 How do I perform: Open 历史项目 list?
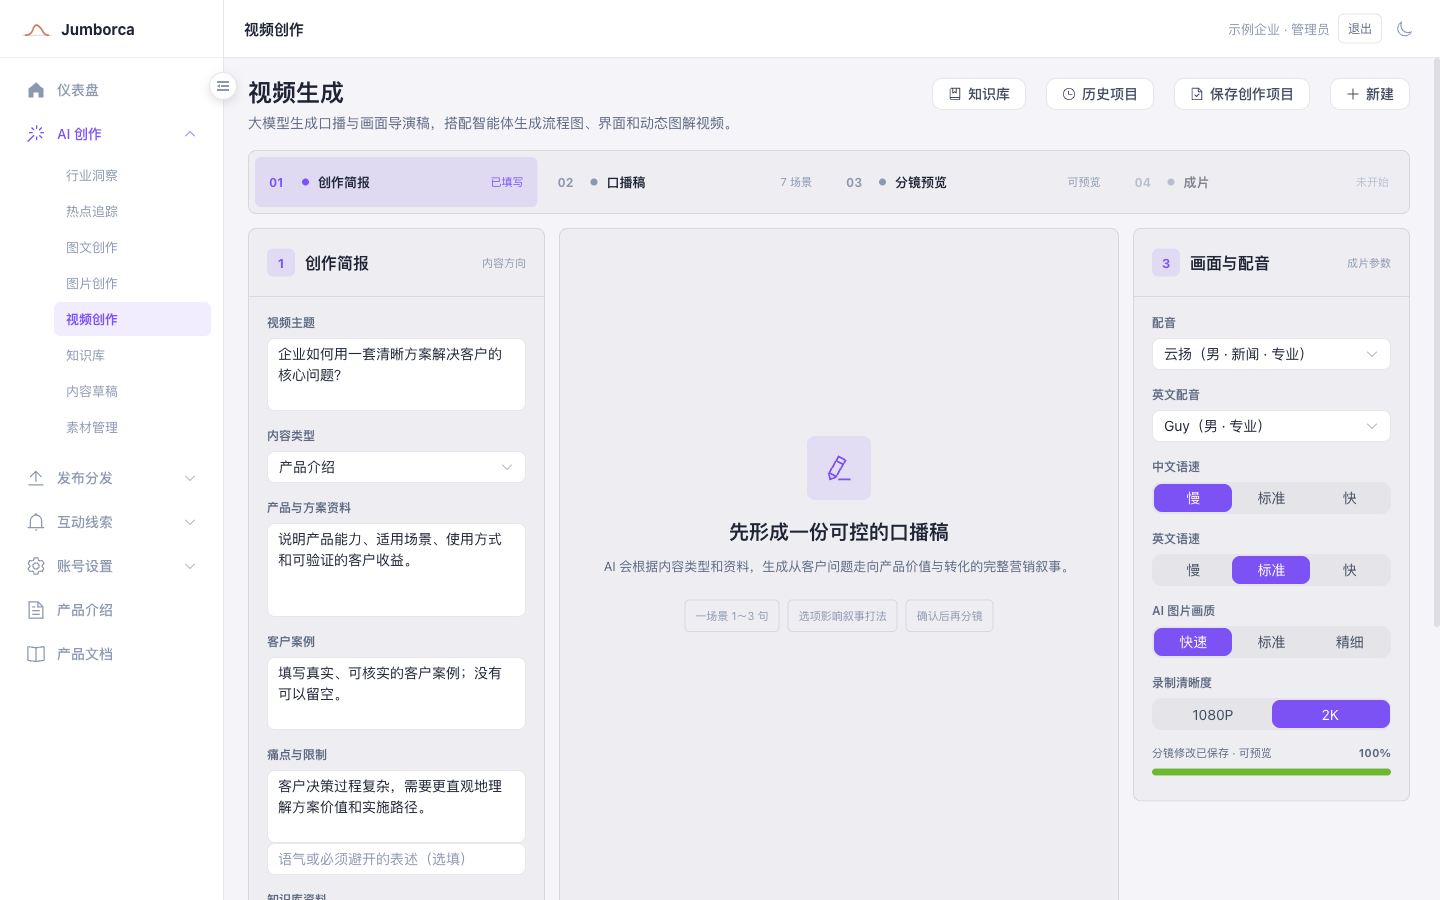(1100, 94)
